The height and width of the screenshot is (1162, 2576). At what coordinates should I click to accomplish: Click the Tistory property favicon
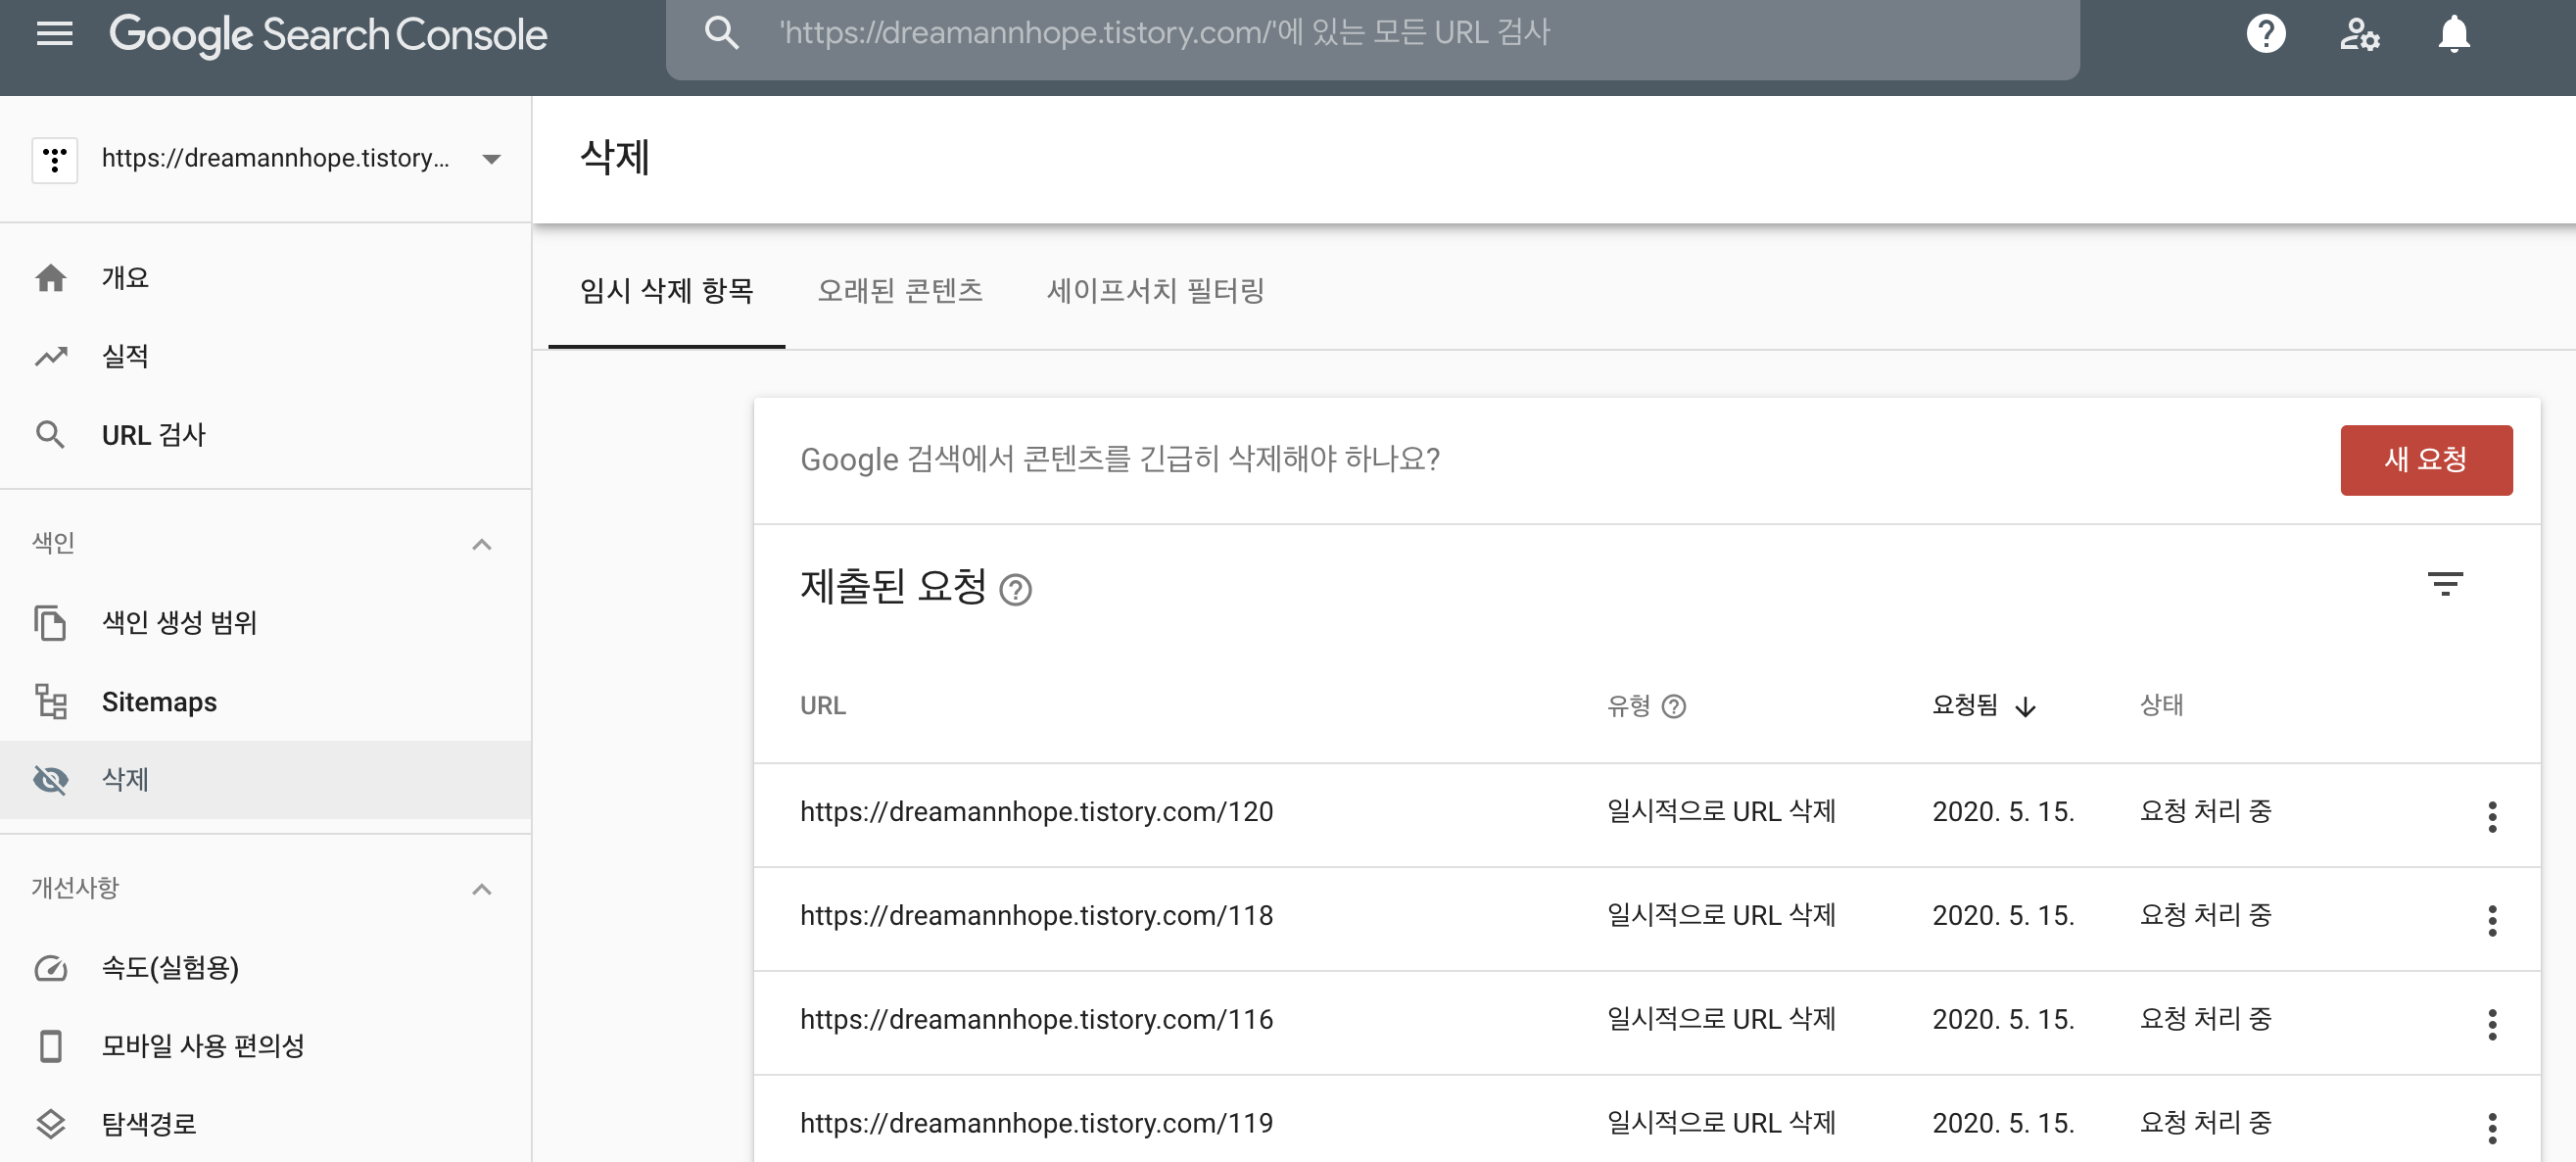(54, 159)
